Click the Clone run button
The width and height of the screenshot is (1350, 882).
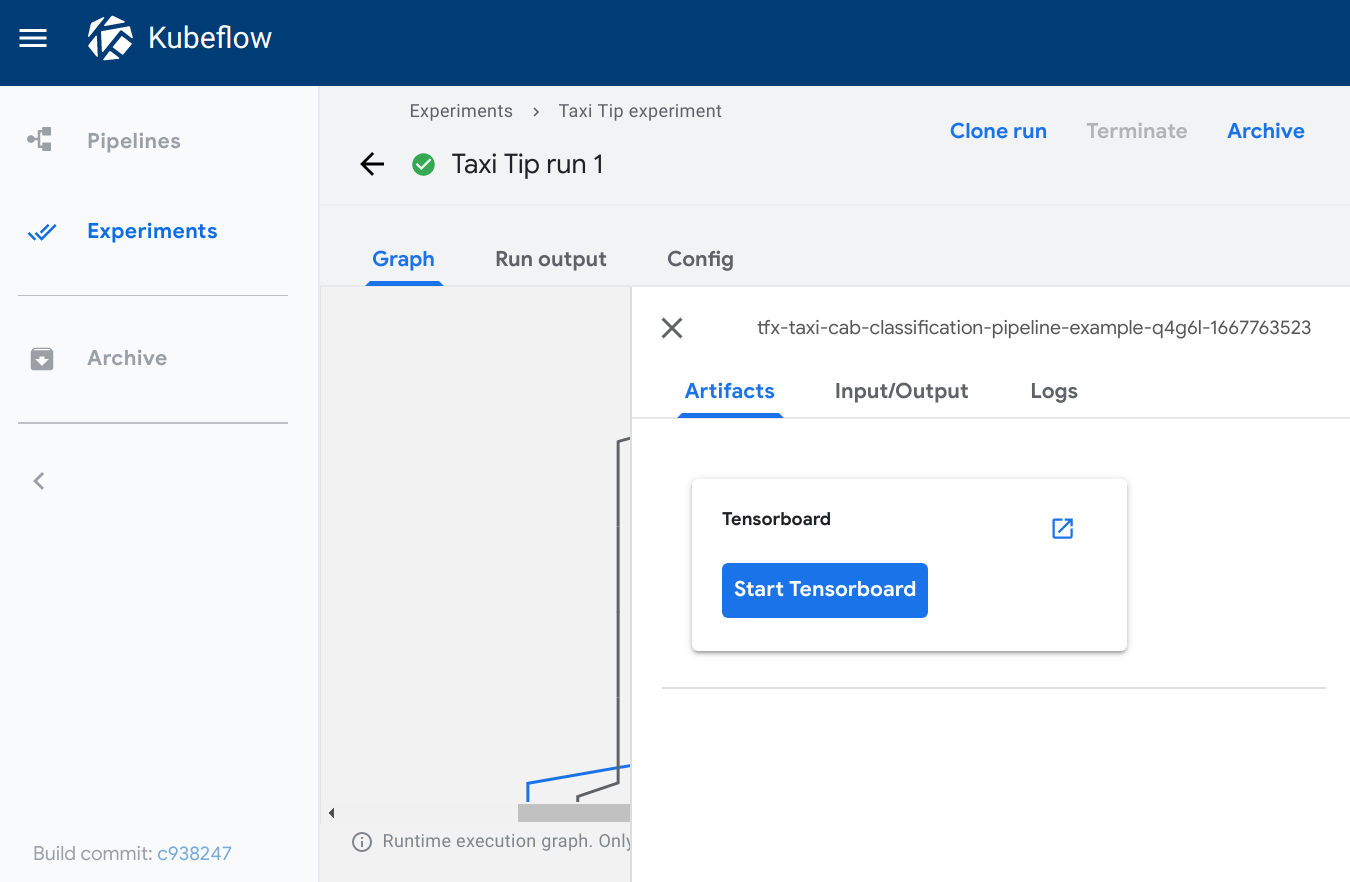[x=997, y=130]
